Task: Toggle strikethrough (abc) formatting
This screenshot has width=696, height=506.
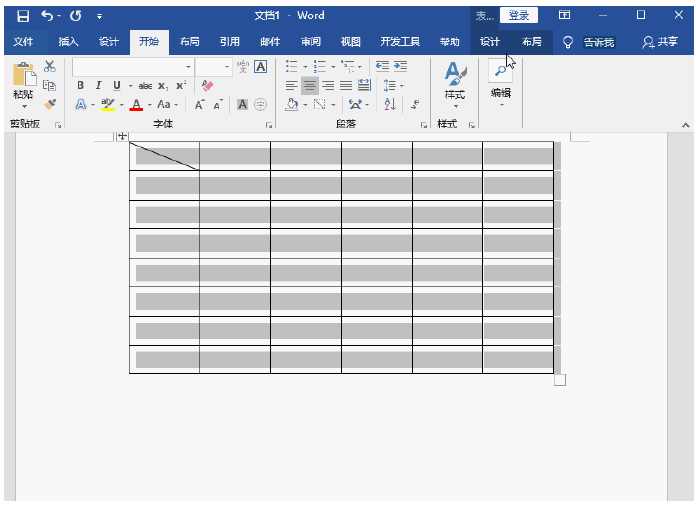Action: point(145,86)
